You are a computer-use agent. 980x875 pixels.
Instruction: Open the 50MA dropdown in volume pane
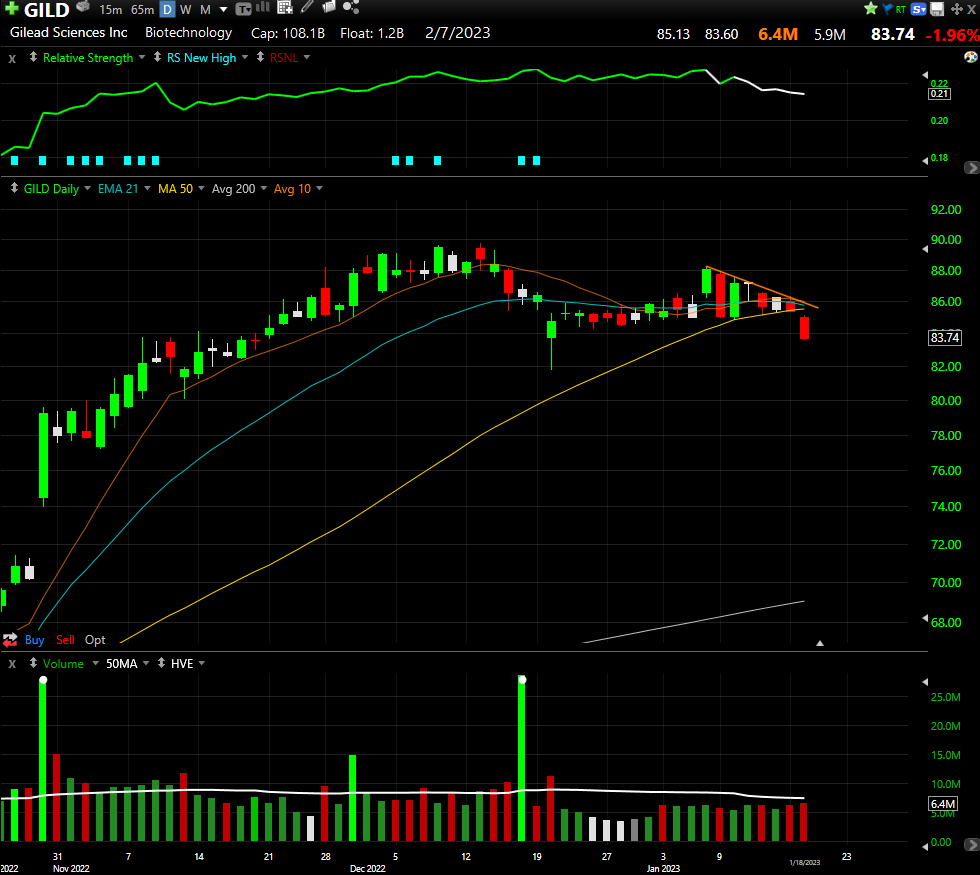coord(146,663)
